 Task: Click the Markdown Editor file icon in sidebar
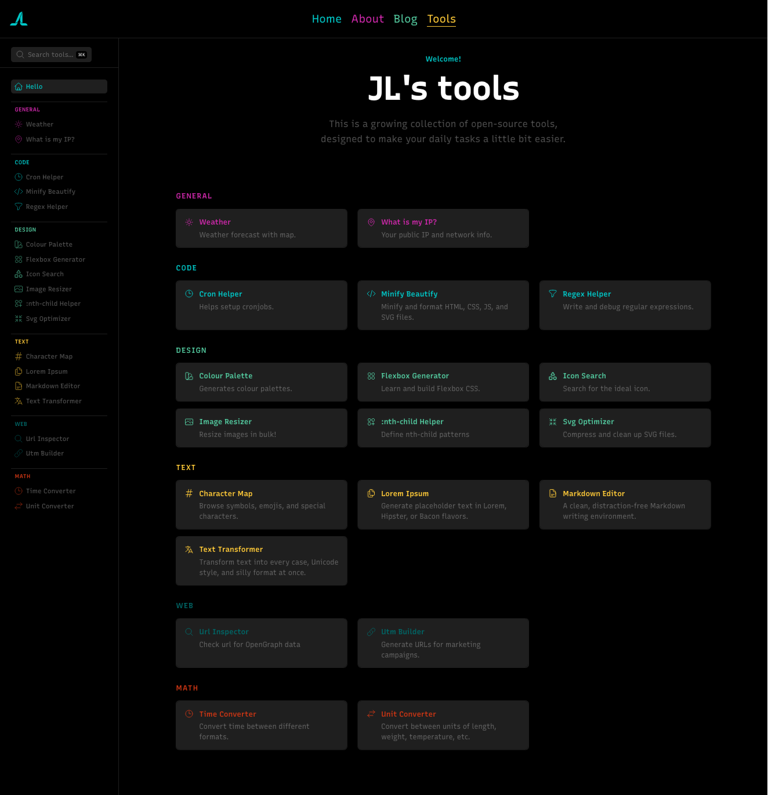[18, 386]
